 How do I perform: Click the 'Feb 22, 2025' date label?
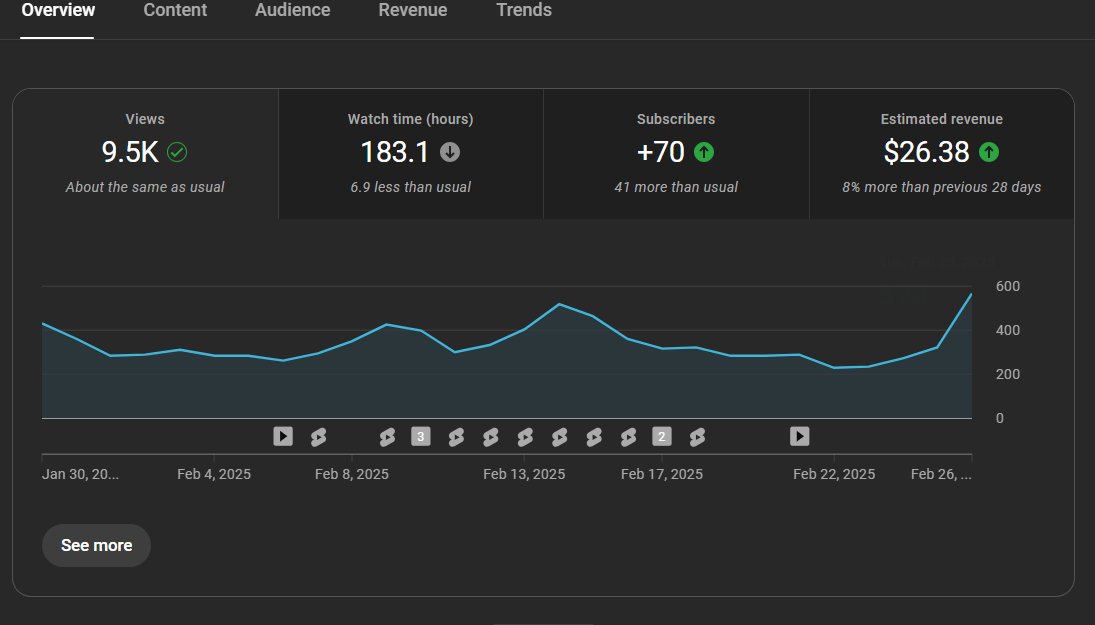pos(834,474)
